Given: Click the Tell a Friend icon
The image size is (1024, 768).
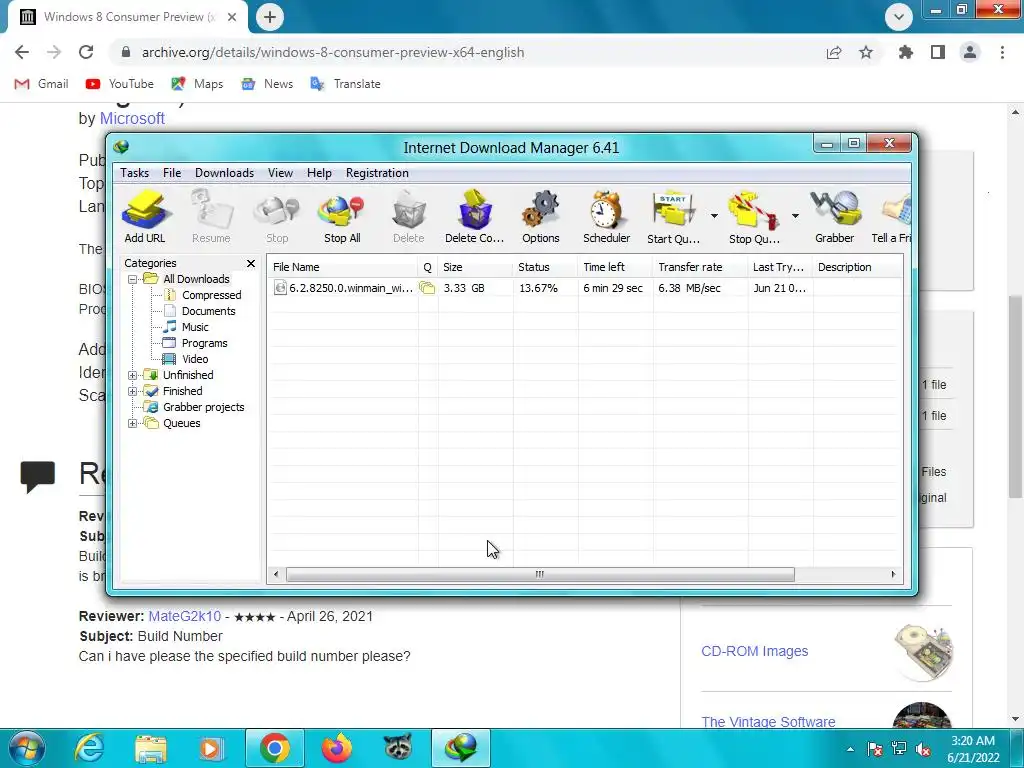Looking at the screenshot, I should pyautogui.click(x=892, y=216).
